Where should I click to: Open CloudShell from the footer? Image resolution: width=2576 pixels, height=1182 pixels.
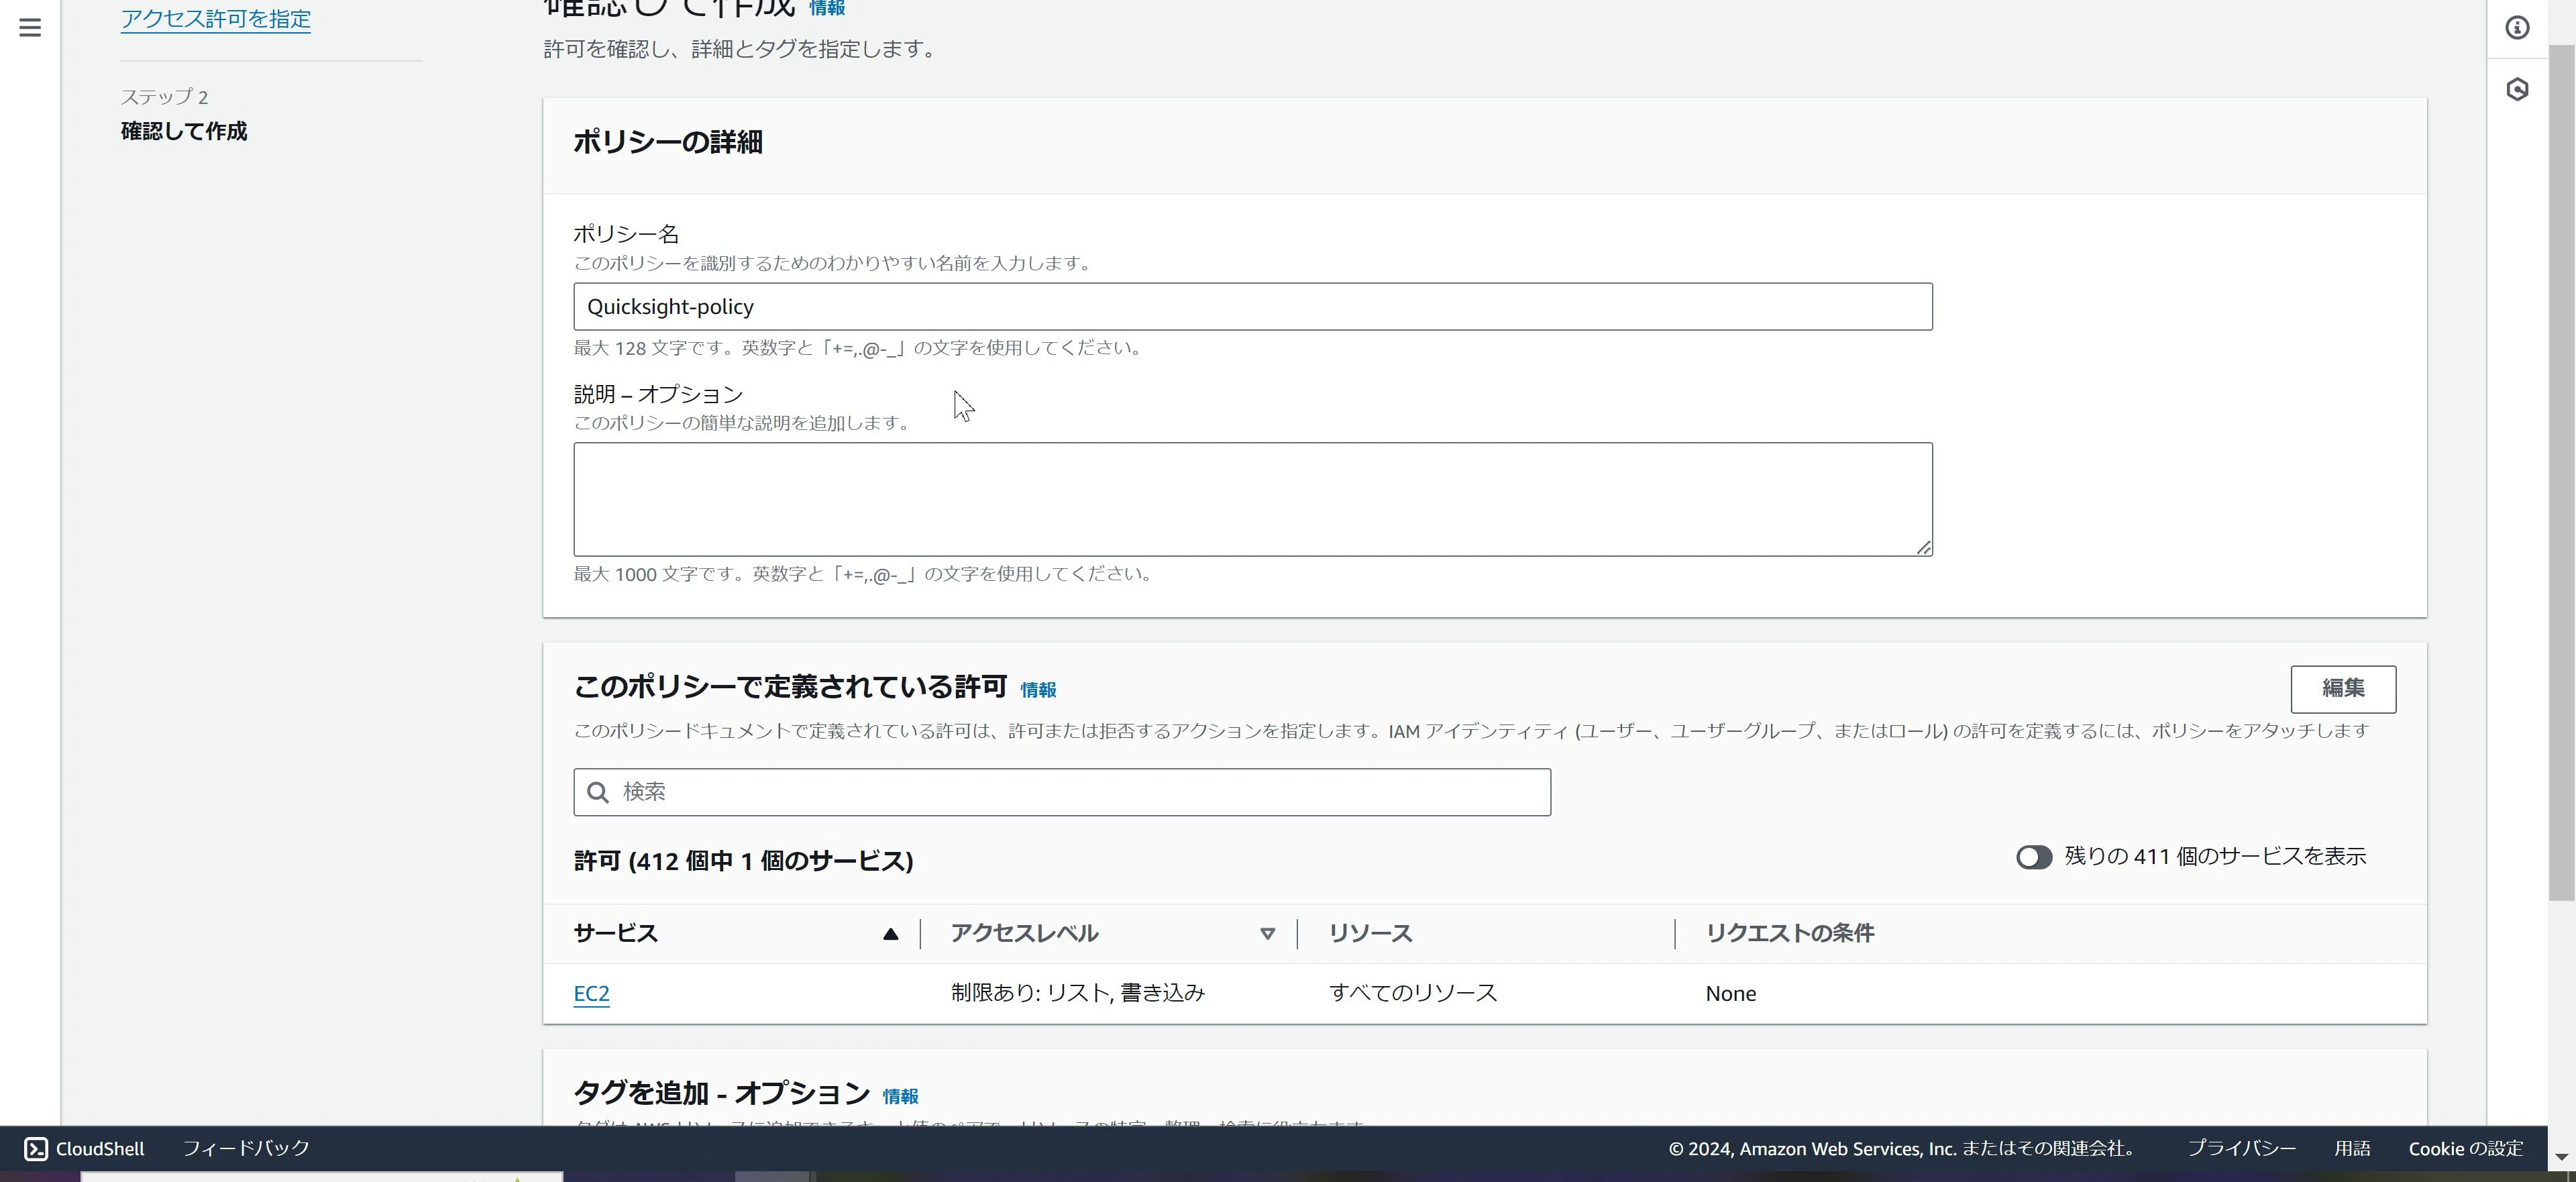85,1148
